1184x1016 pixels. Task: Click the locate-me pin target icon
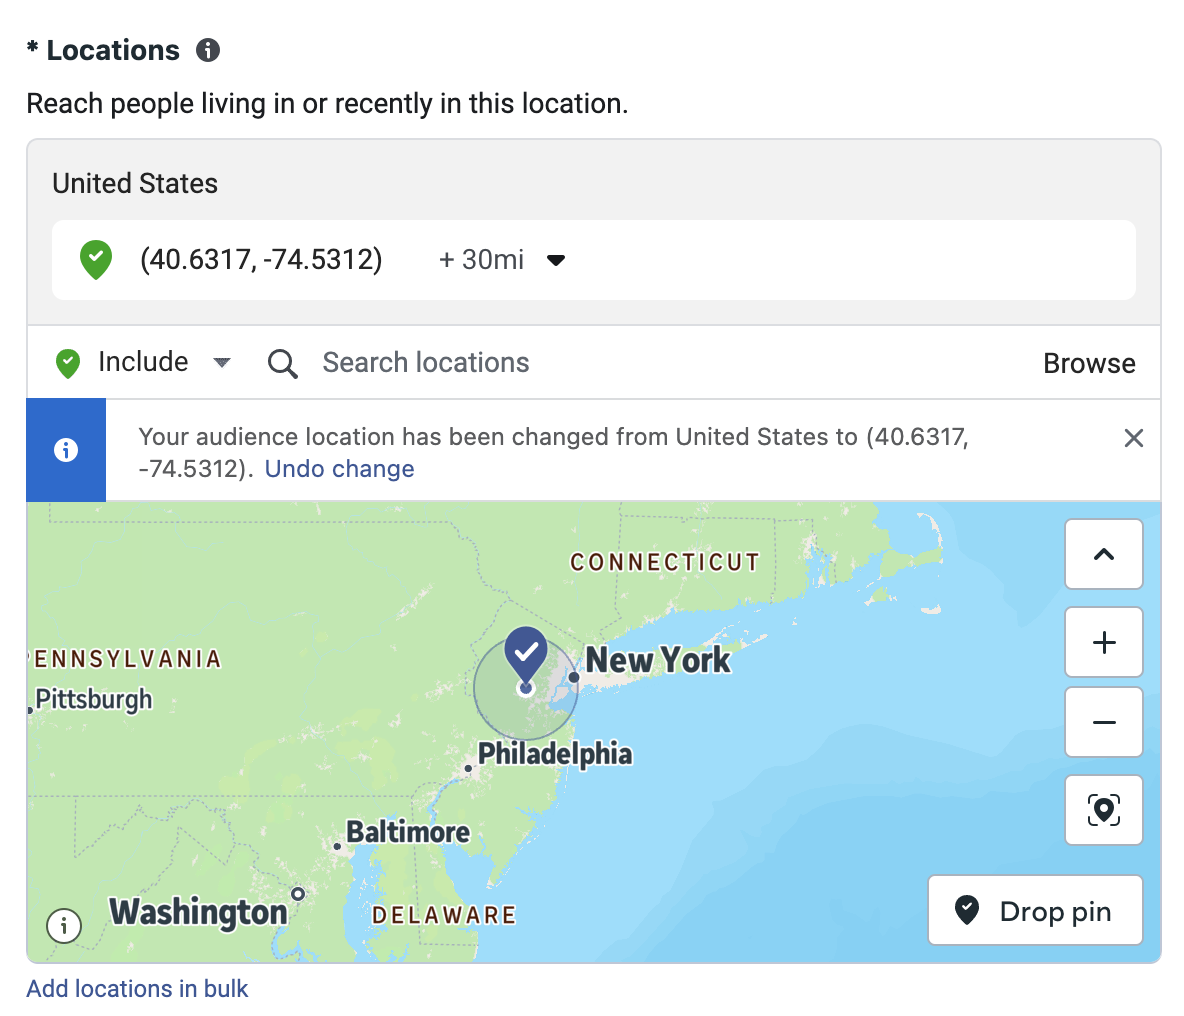tap(1103, 810)
